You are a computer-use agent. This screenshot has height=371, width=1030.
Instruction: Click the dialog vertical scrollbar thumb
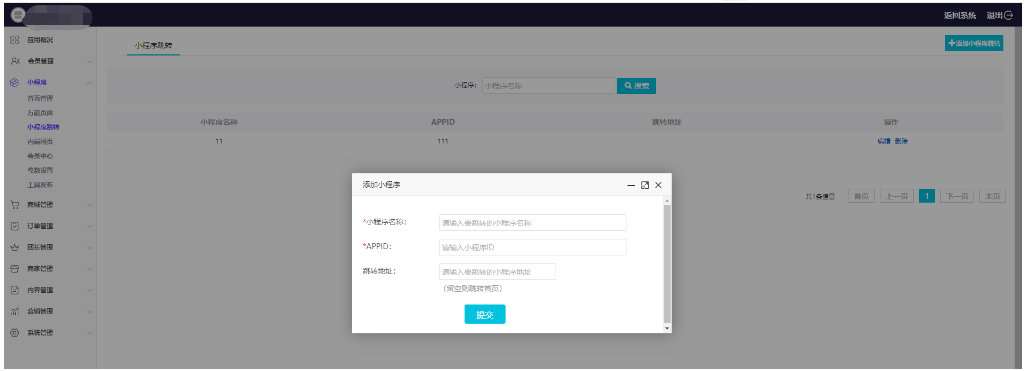tap(667, 263)
